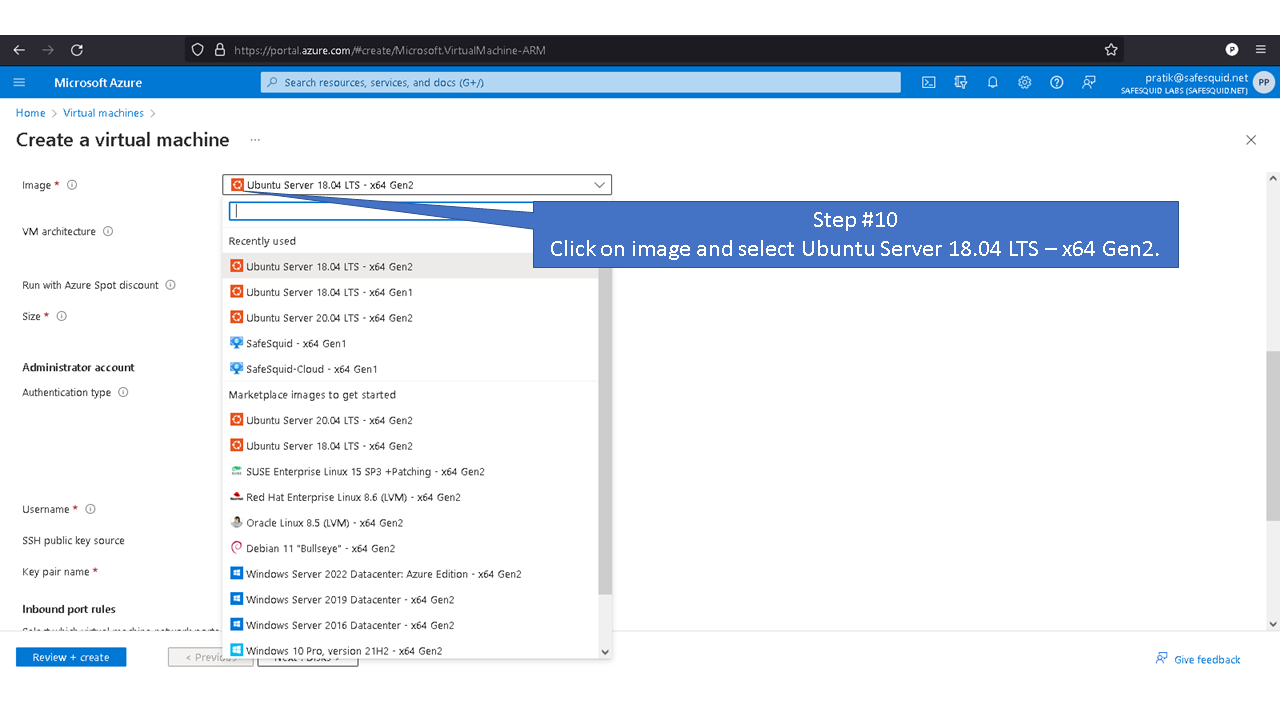Image resolution: width=1280 pixels, height=720 pixels.
Task: Click info icon for Azure Spot discount
Action: [x=170, y=285]
